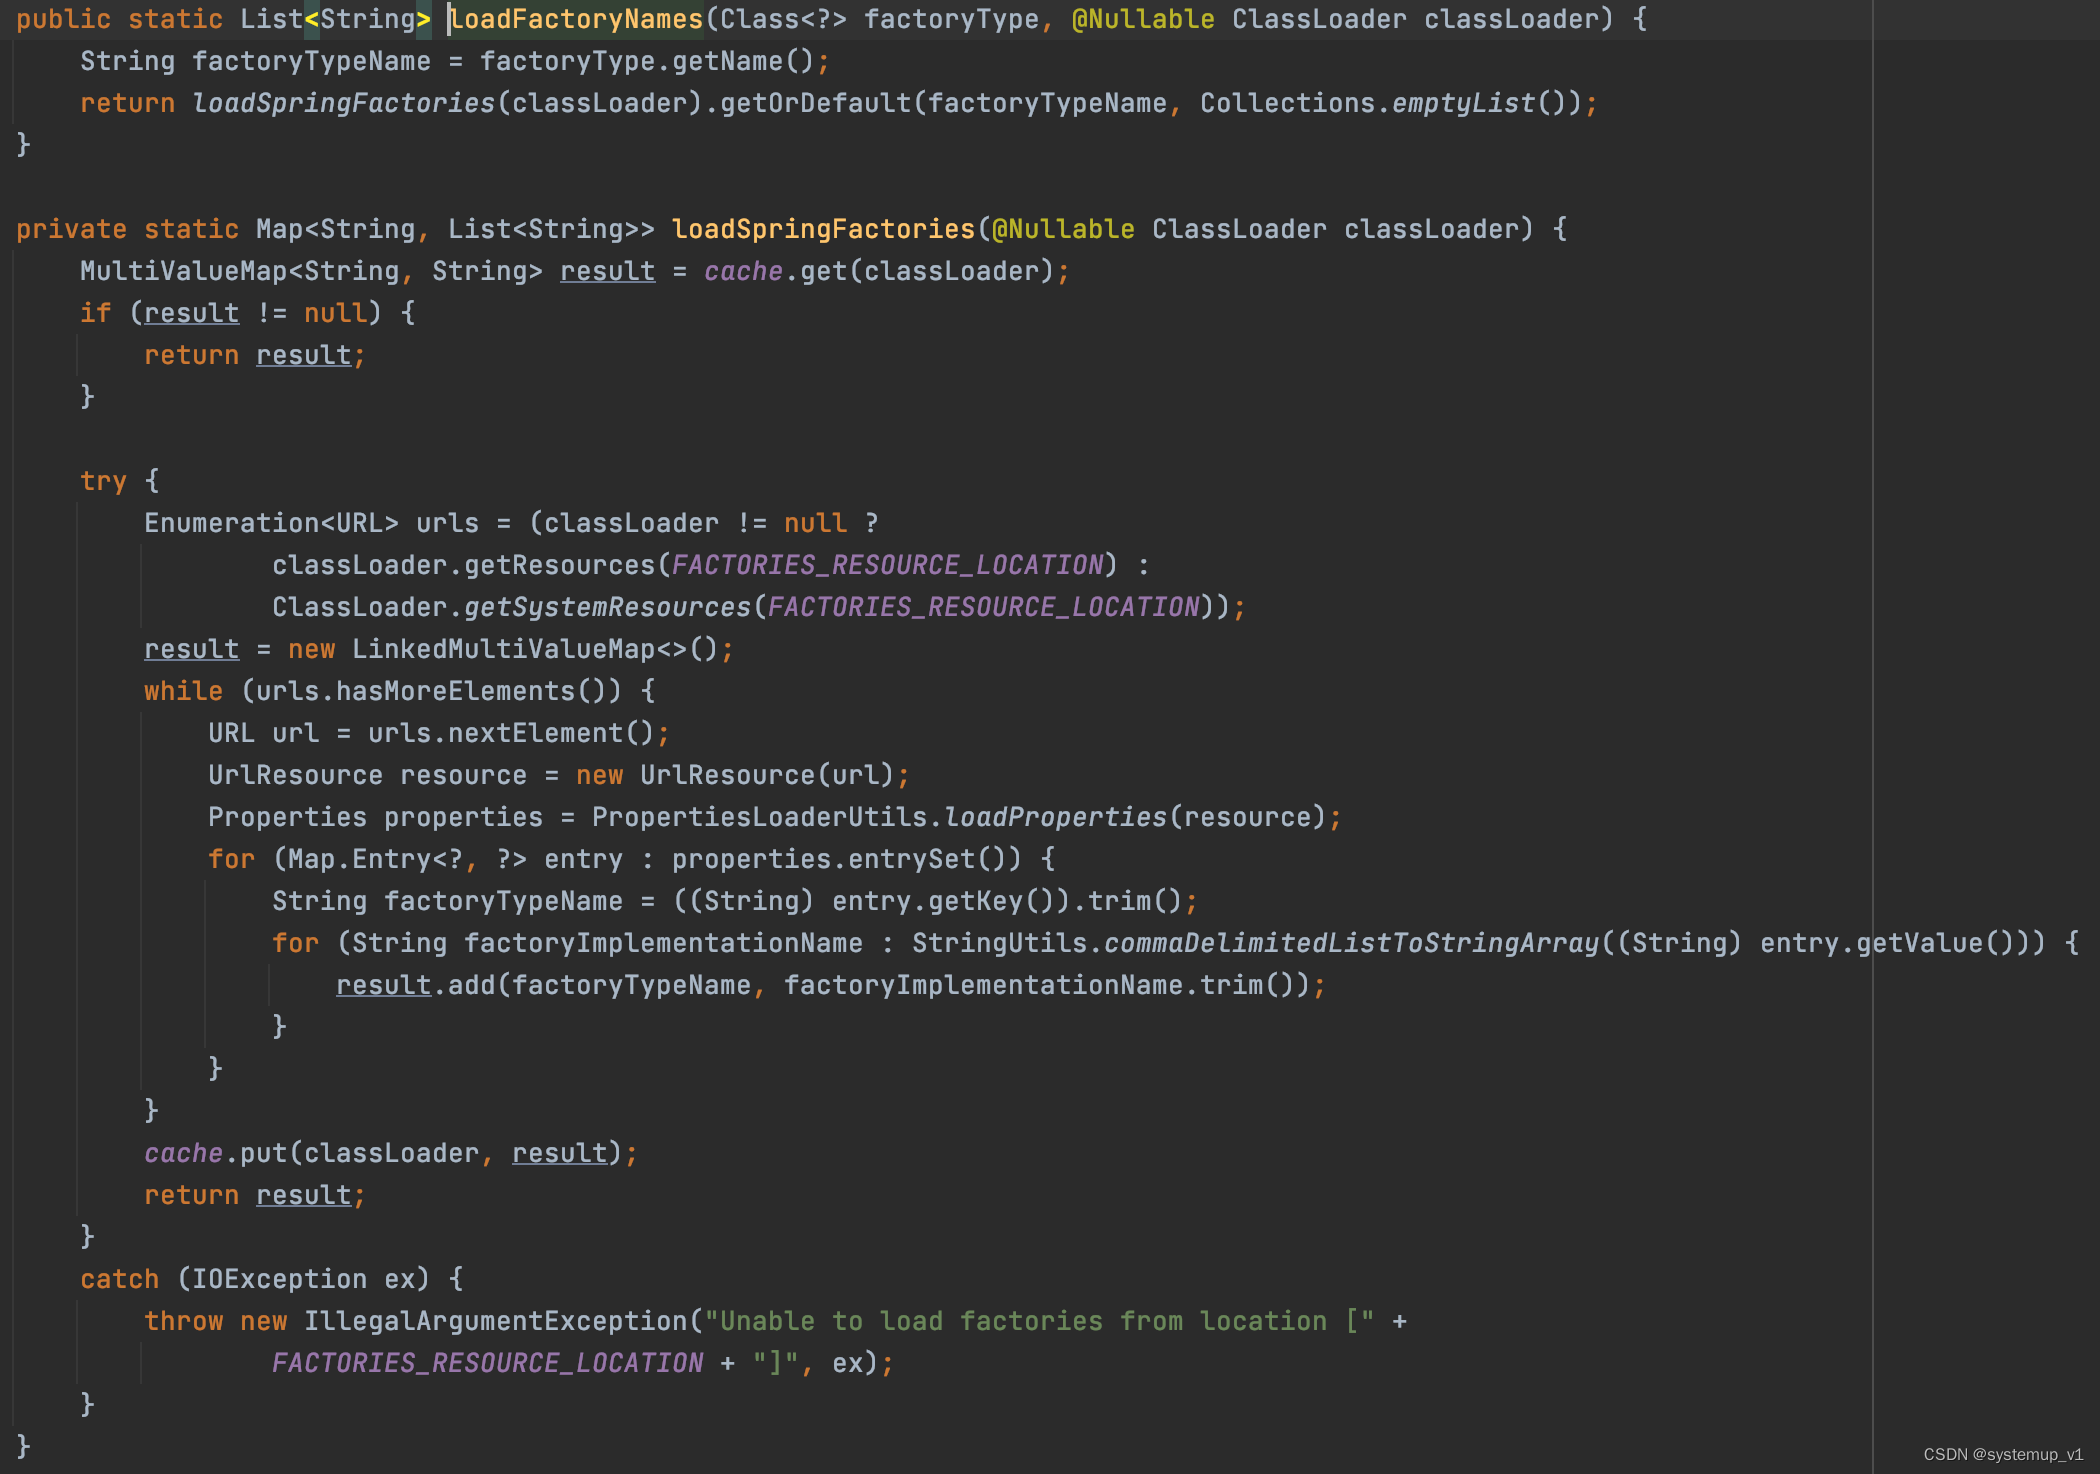Click the LinkedMultiValueMap constructor
Screen dimensions: 2100x1474
pyautogui.click(x=503, y=649)
